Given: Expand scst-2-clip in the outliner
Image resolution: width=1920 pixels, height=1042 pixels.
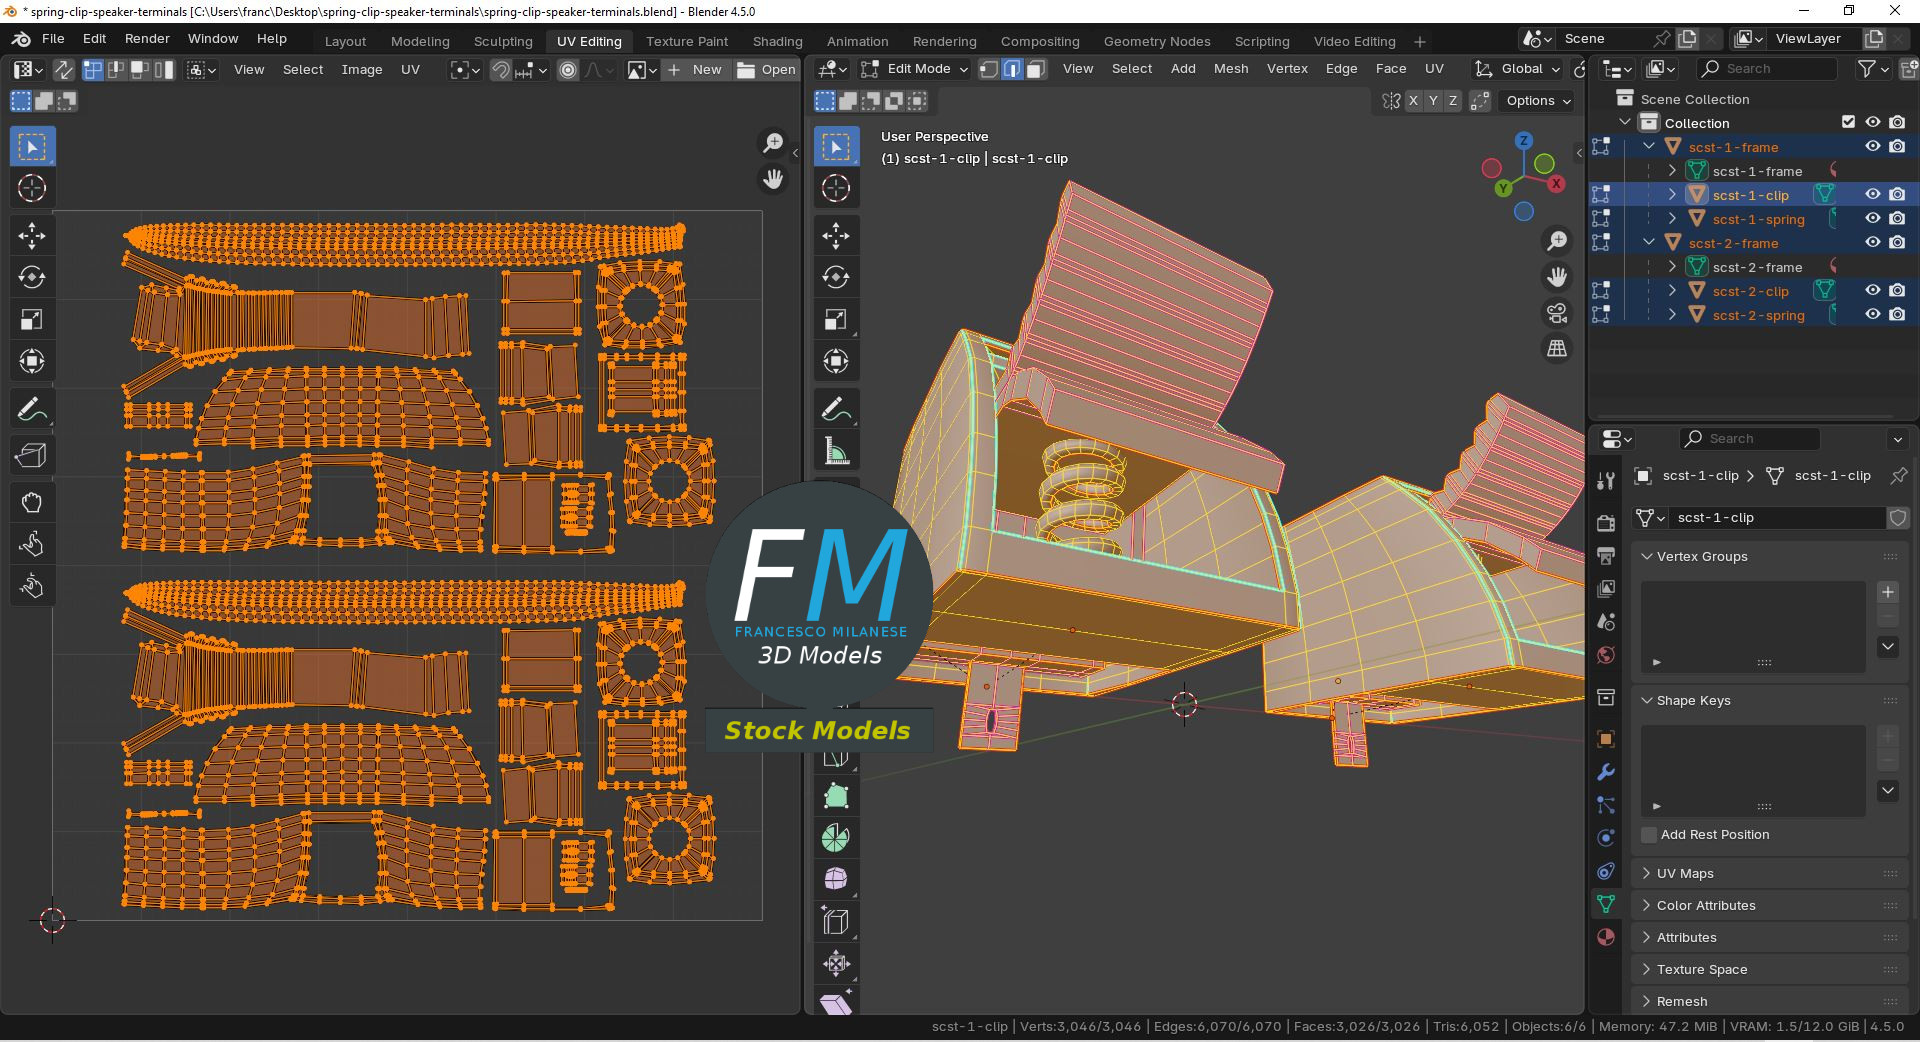Looking at the screenshot, I should pyautogui.click(x=1672, y=291).
